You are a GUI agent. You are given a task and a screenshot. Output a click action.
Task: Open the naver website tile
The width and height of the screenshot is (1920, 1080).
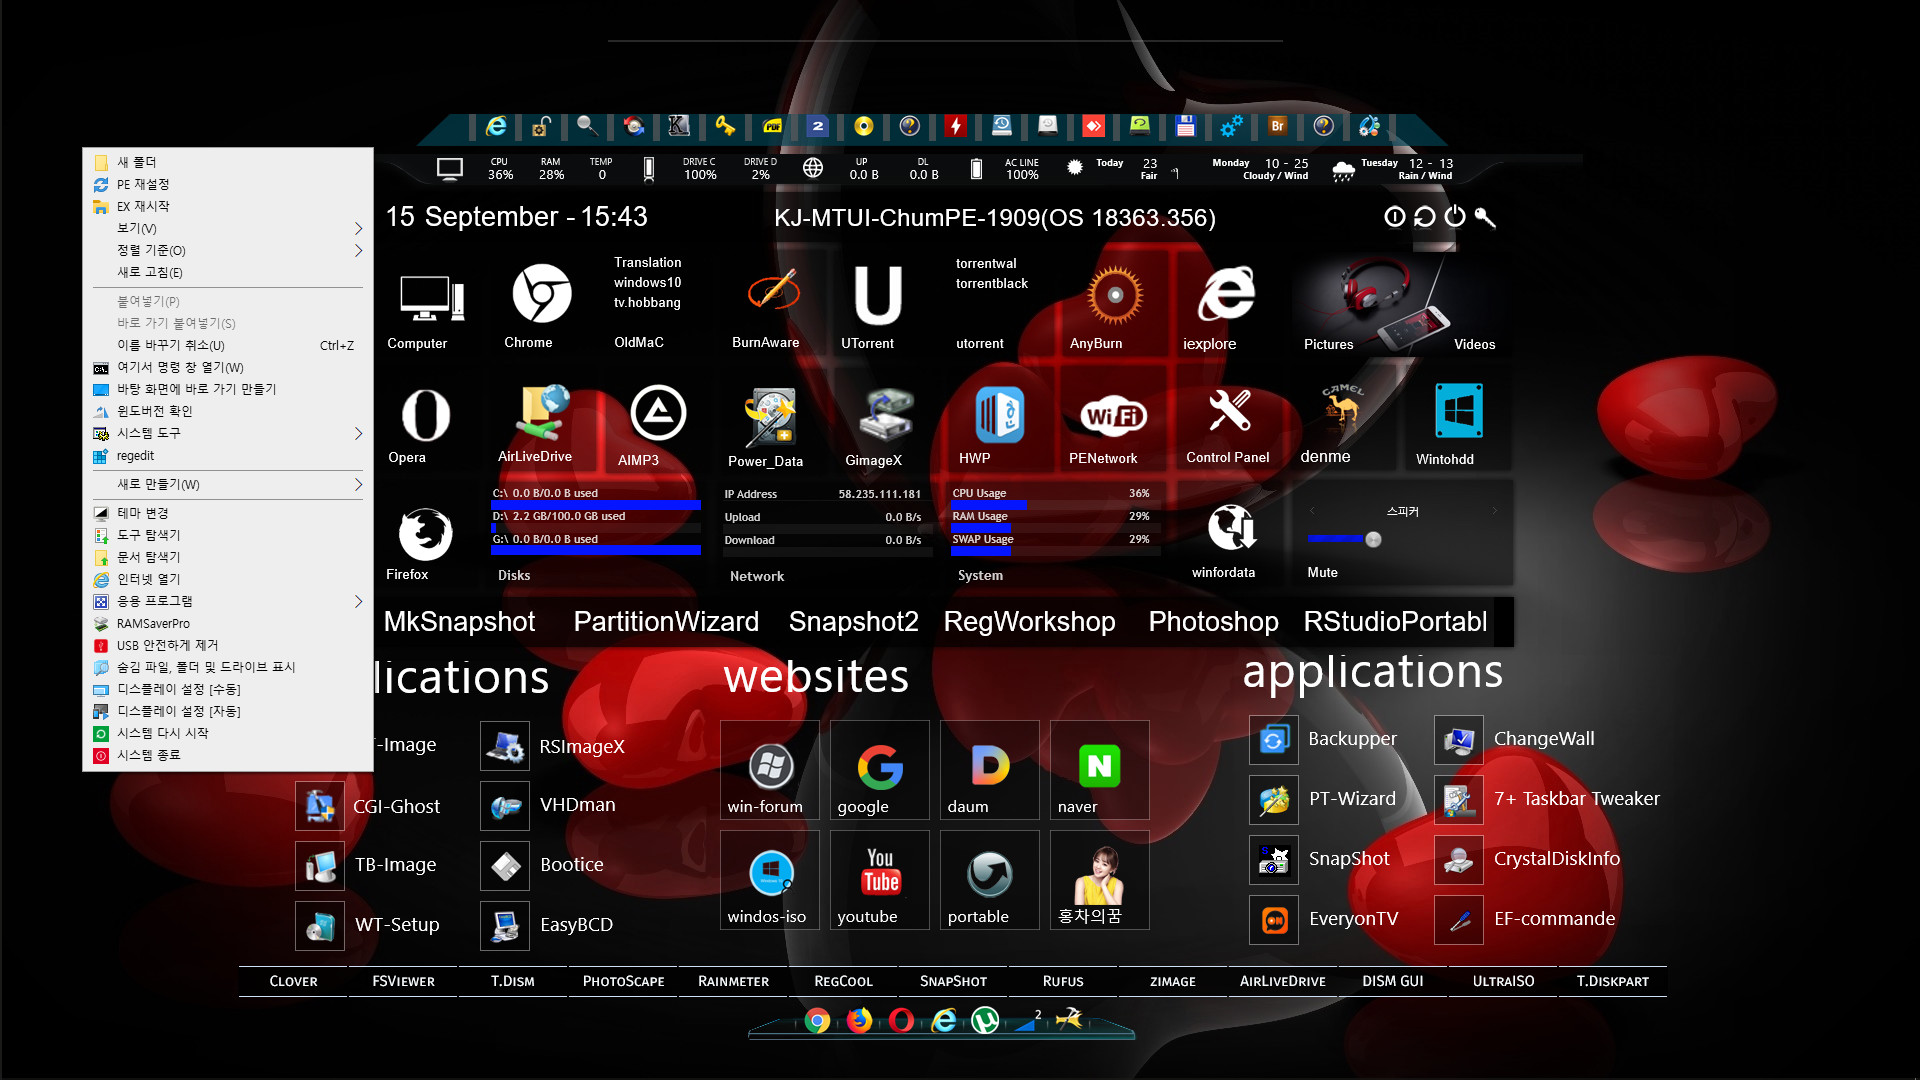click(1099, 770)
